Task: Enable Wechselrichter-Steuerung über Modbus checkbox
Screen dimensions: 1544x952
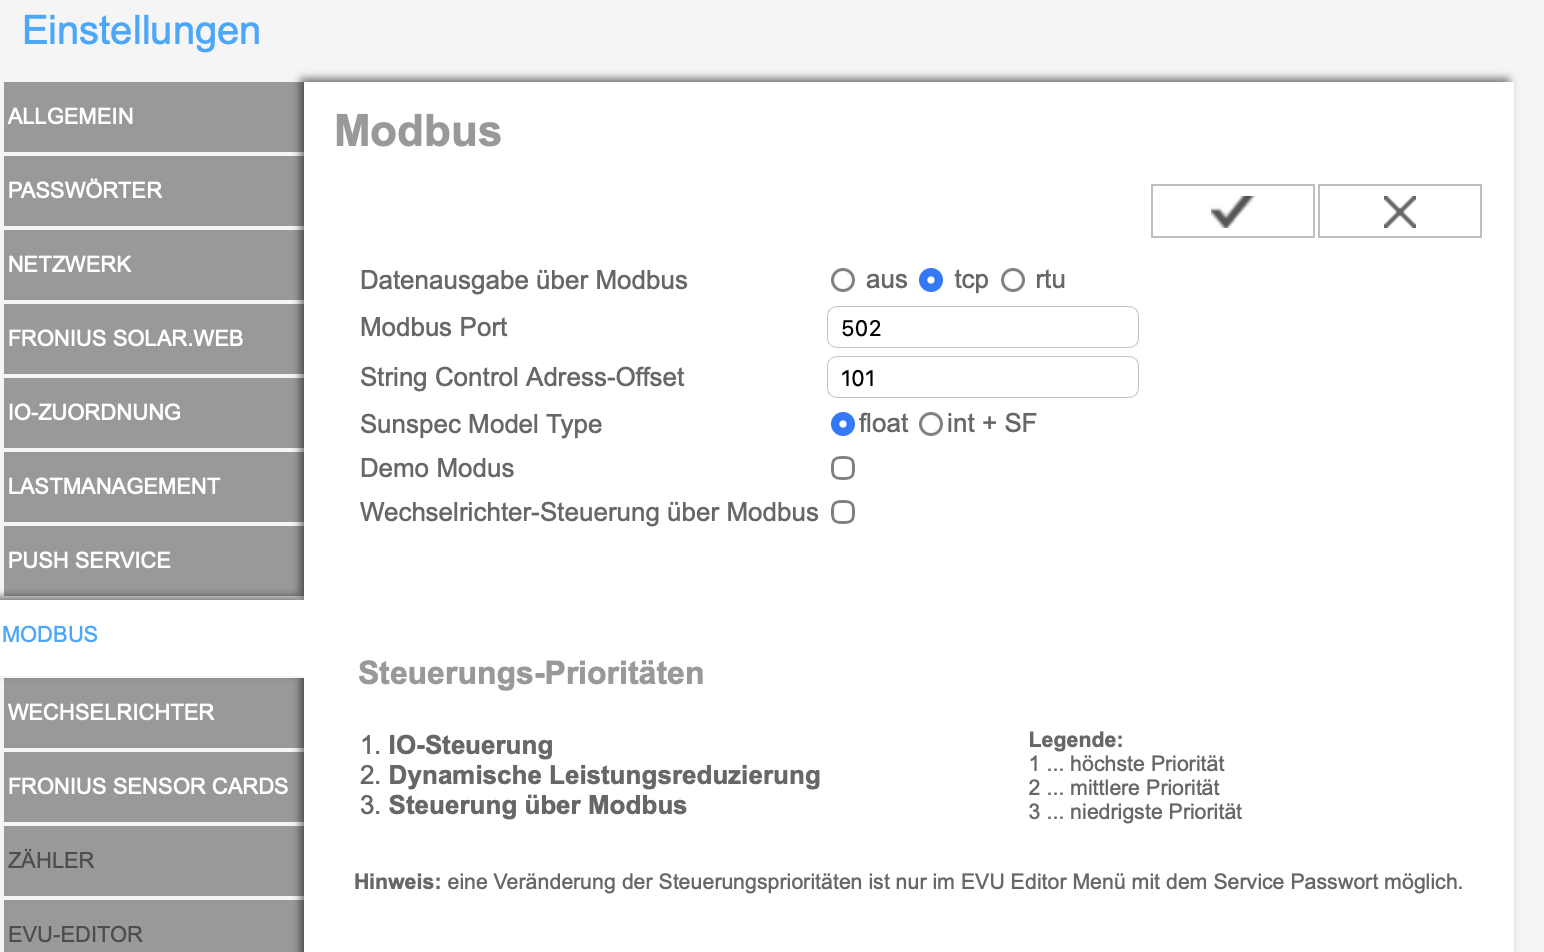Action: 843,512
